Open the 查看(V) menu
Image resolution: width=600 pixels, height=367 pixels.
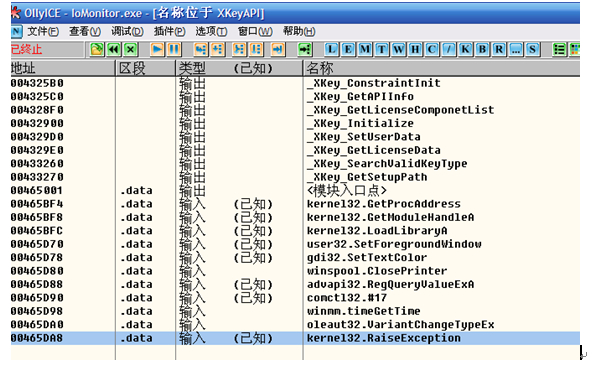click(85, 31)
